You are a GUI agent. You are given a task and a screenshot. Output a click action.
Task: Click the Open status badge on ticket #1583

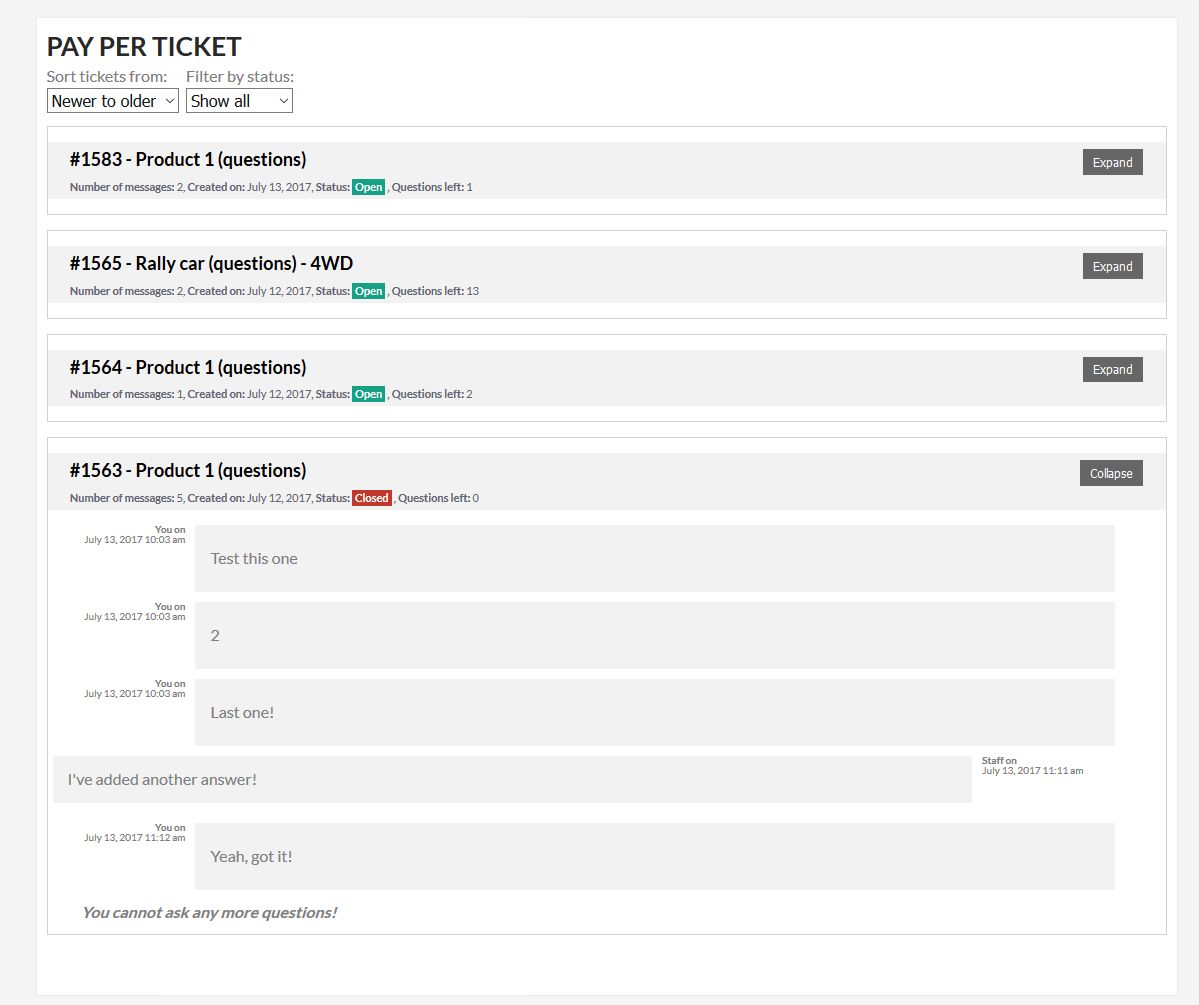(368, 187)
